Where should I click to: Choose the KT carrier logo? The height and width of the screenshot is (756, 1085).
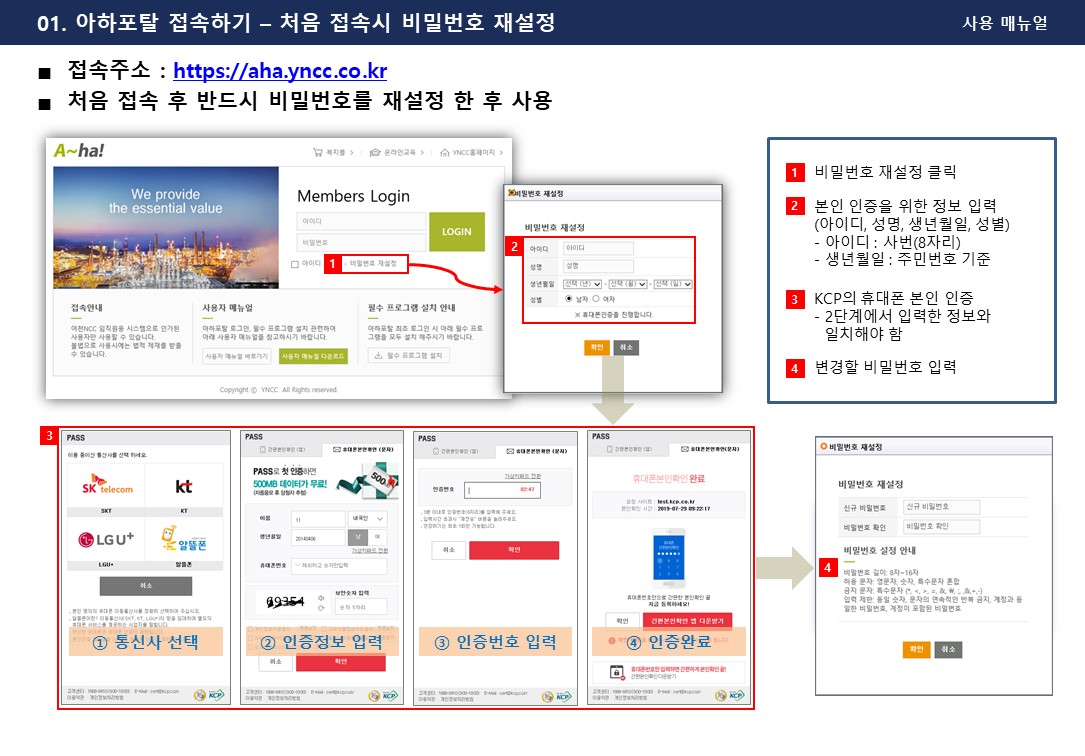coord(183,487)
